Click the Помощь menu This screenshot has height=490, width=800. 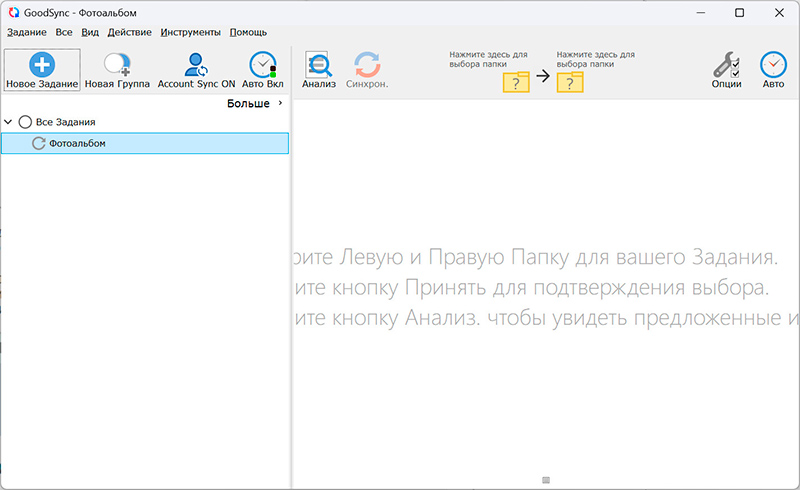[x=250, y=32]
